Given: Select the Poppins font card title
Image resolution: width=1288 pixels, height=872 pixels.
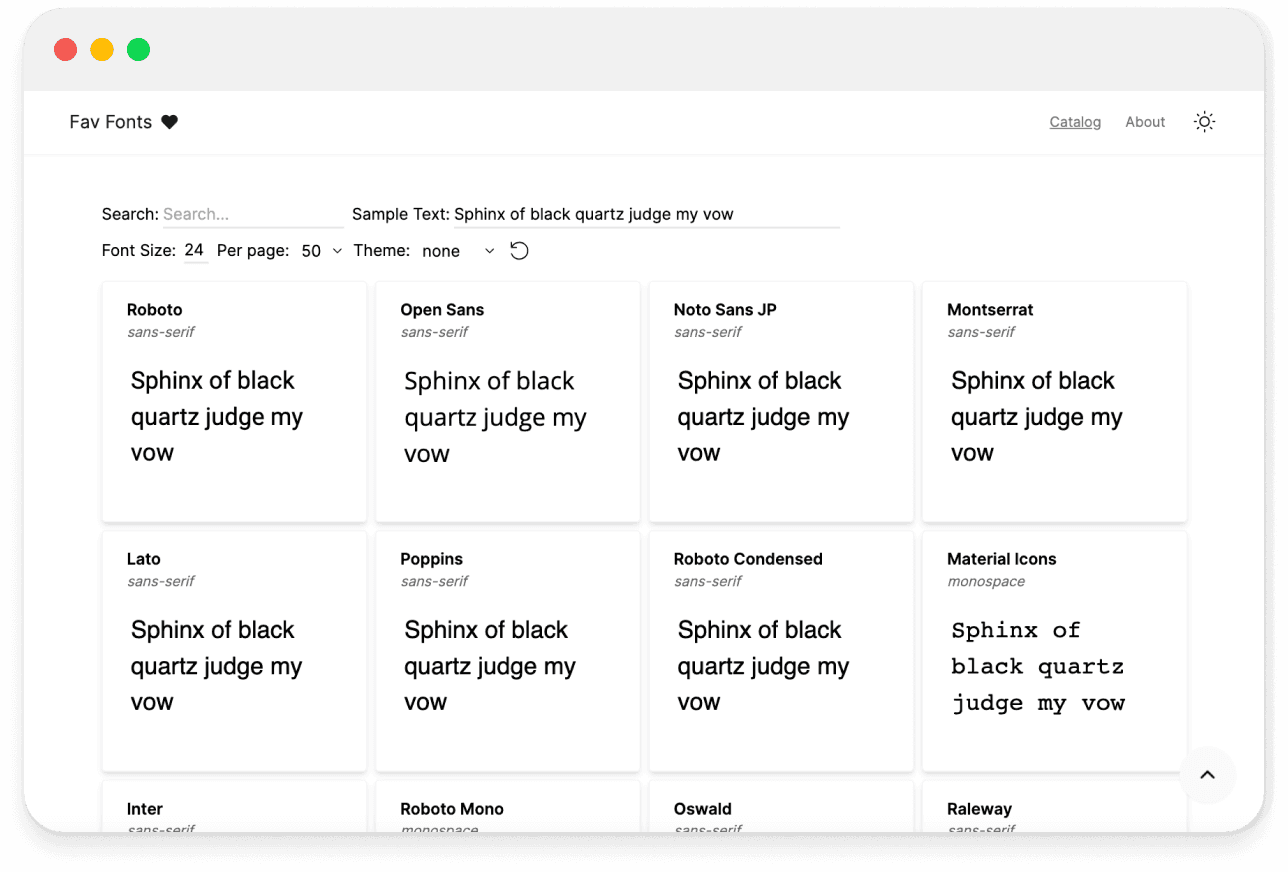Looking at the screenshot, I should [x=432, y=559].
